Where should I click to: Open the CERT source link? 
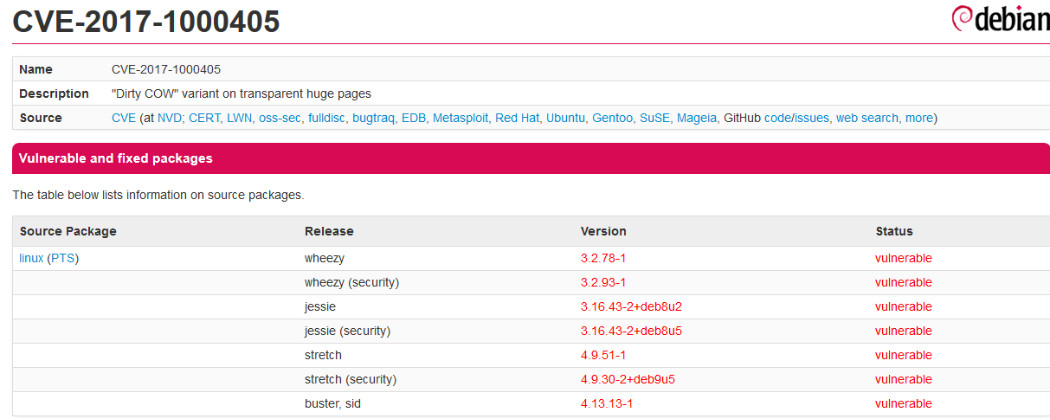click(204, 118)
